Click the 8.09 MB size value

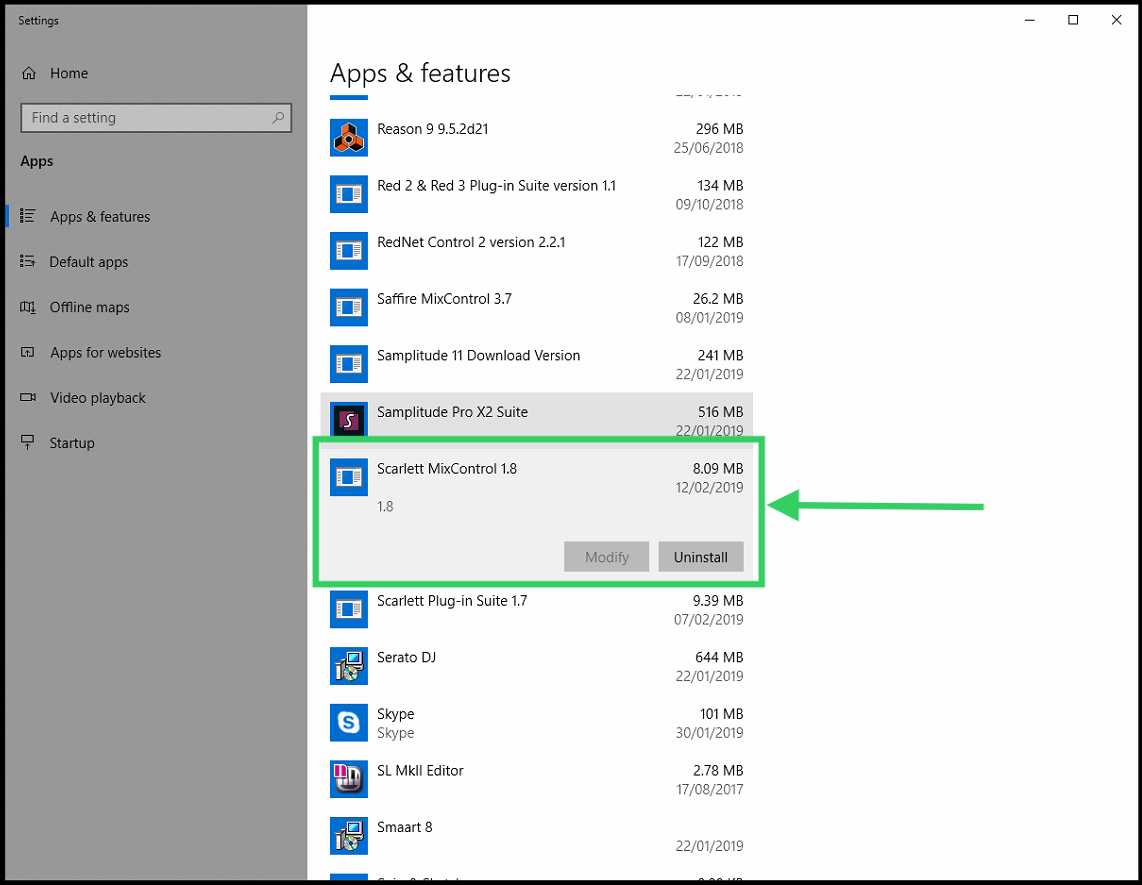717,468
